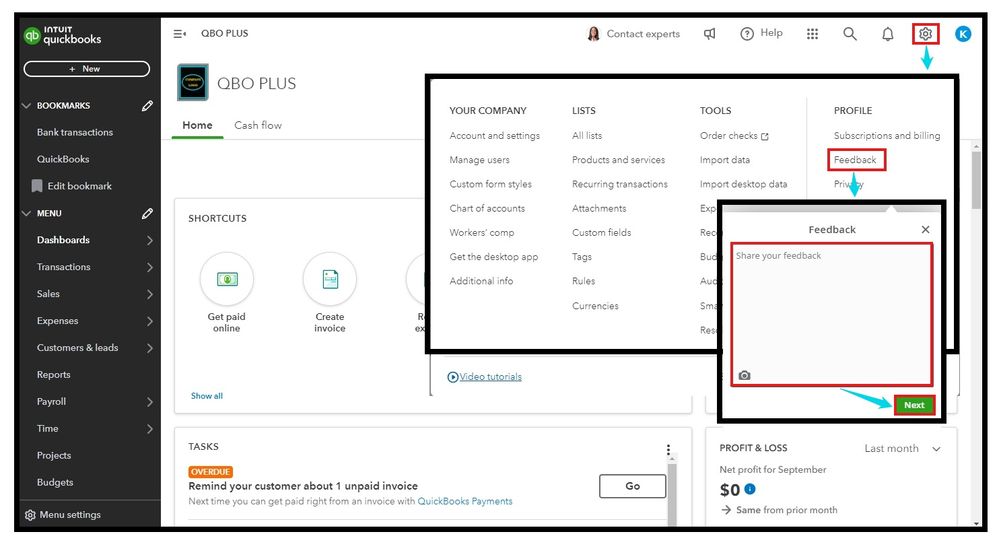Open the search magnifier
This screenshot has width=999, height=543.
(850, 34)
